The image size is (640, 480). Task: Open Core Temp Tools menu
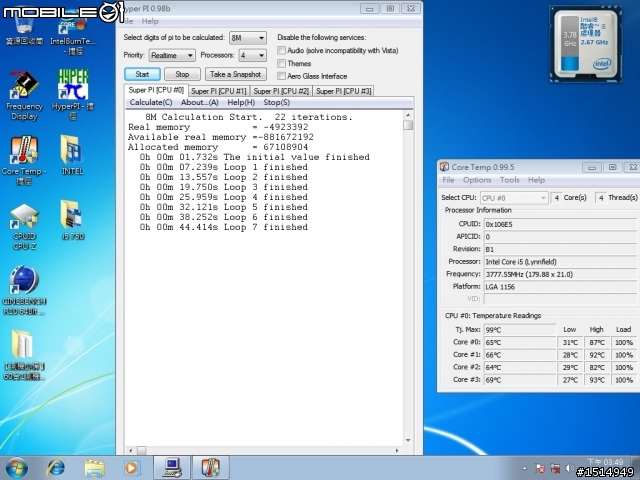click(x=509, y=180)
